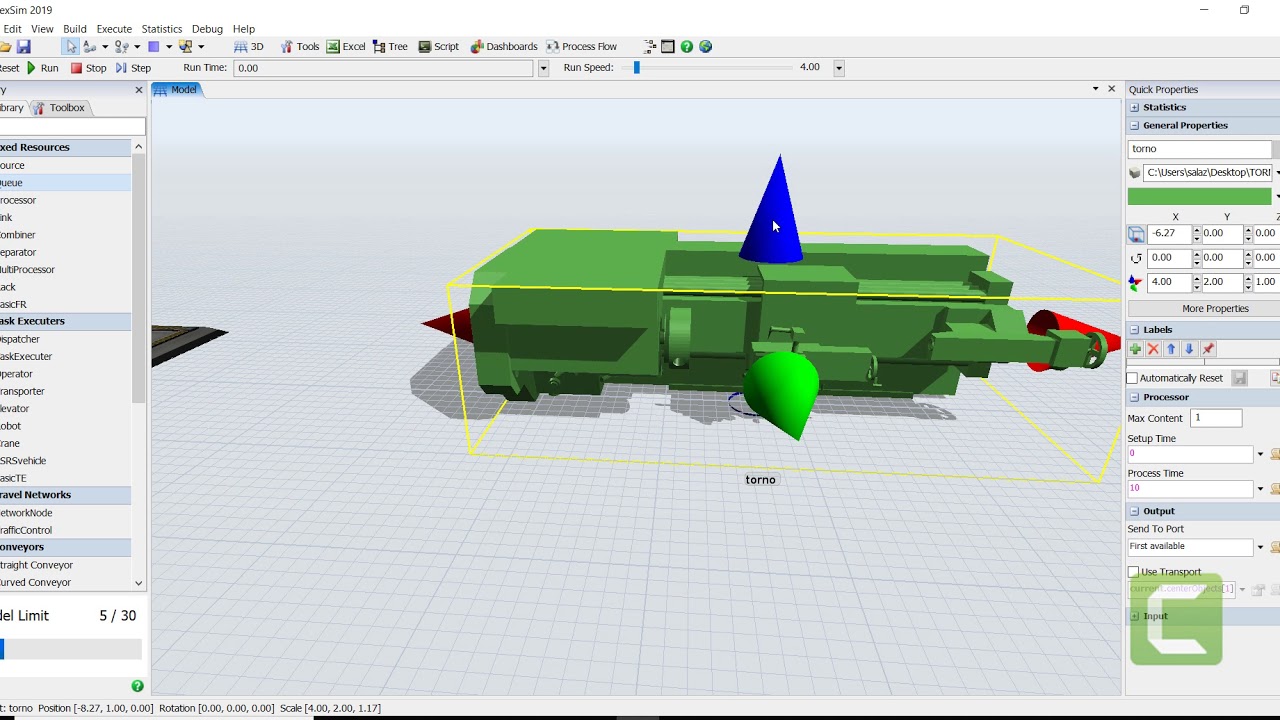Click the red X remove label icon

coord(1153,349)
